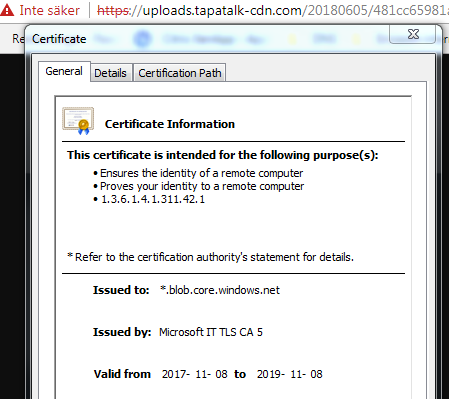
Task: Click the 'Issued by:' label
Action: [122, 332]
